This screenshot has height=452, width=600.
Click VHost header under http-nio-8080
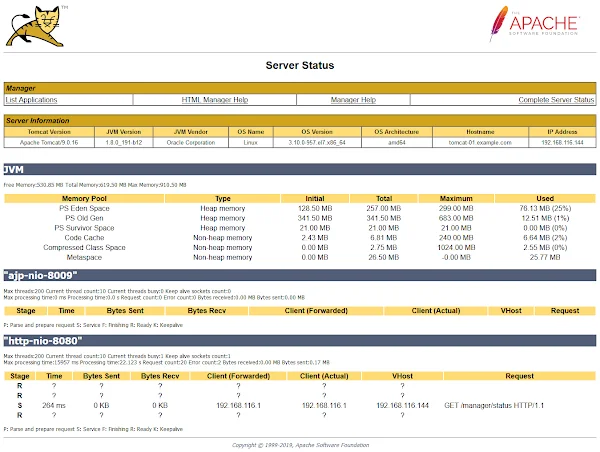tap(402, 376)
